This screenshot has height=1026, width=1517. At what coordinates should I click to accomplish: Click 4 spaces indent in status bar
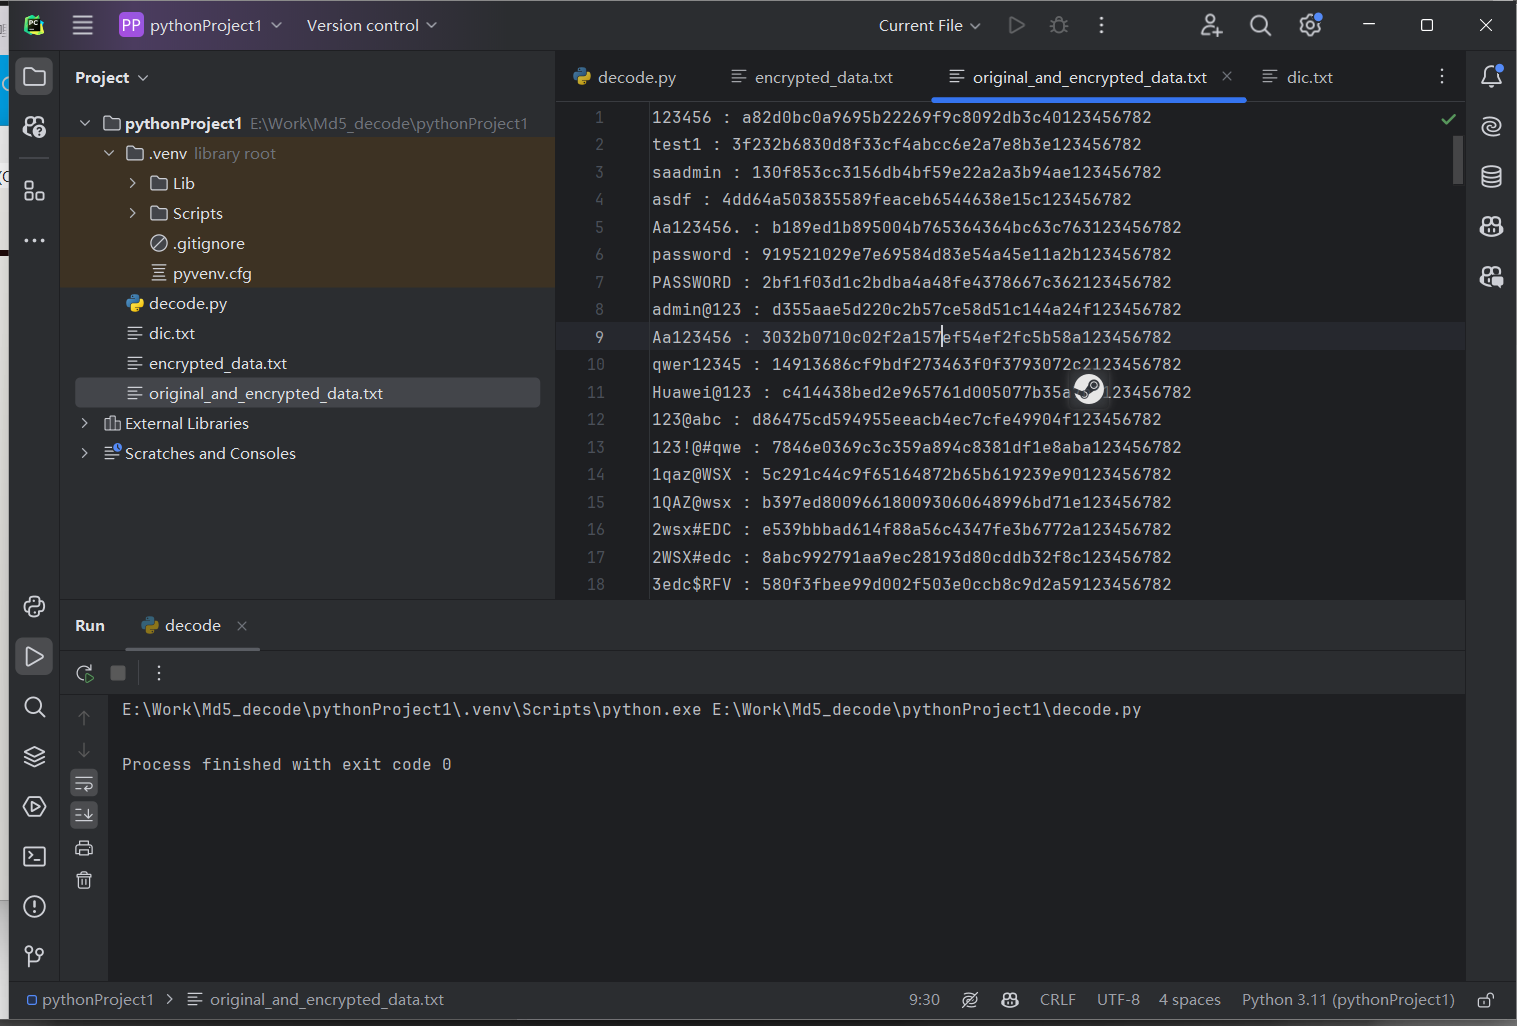1189,1000
